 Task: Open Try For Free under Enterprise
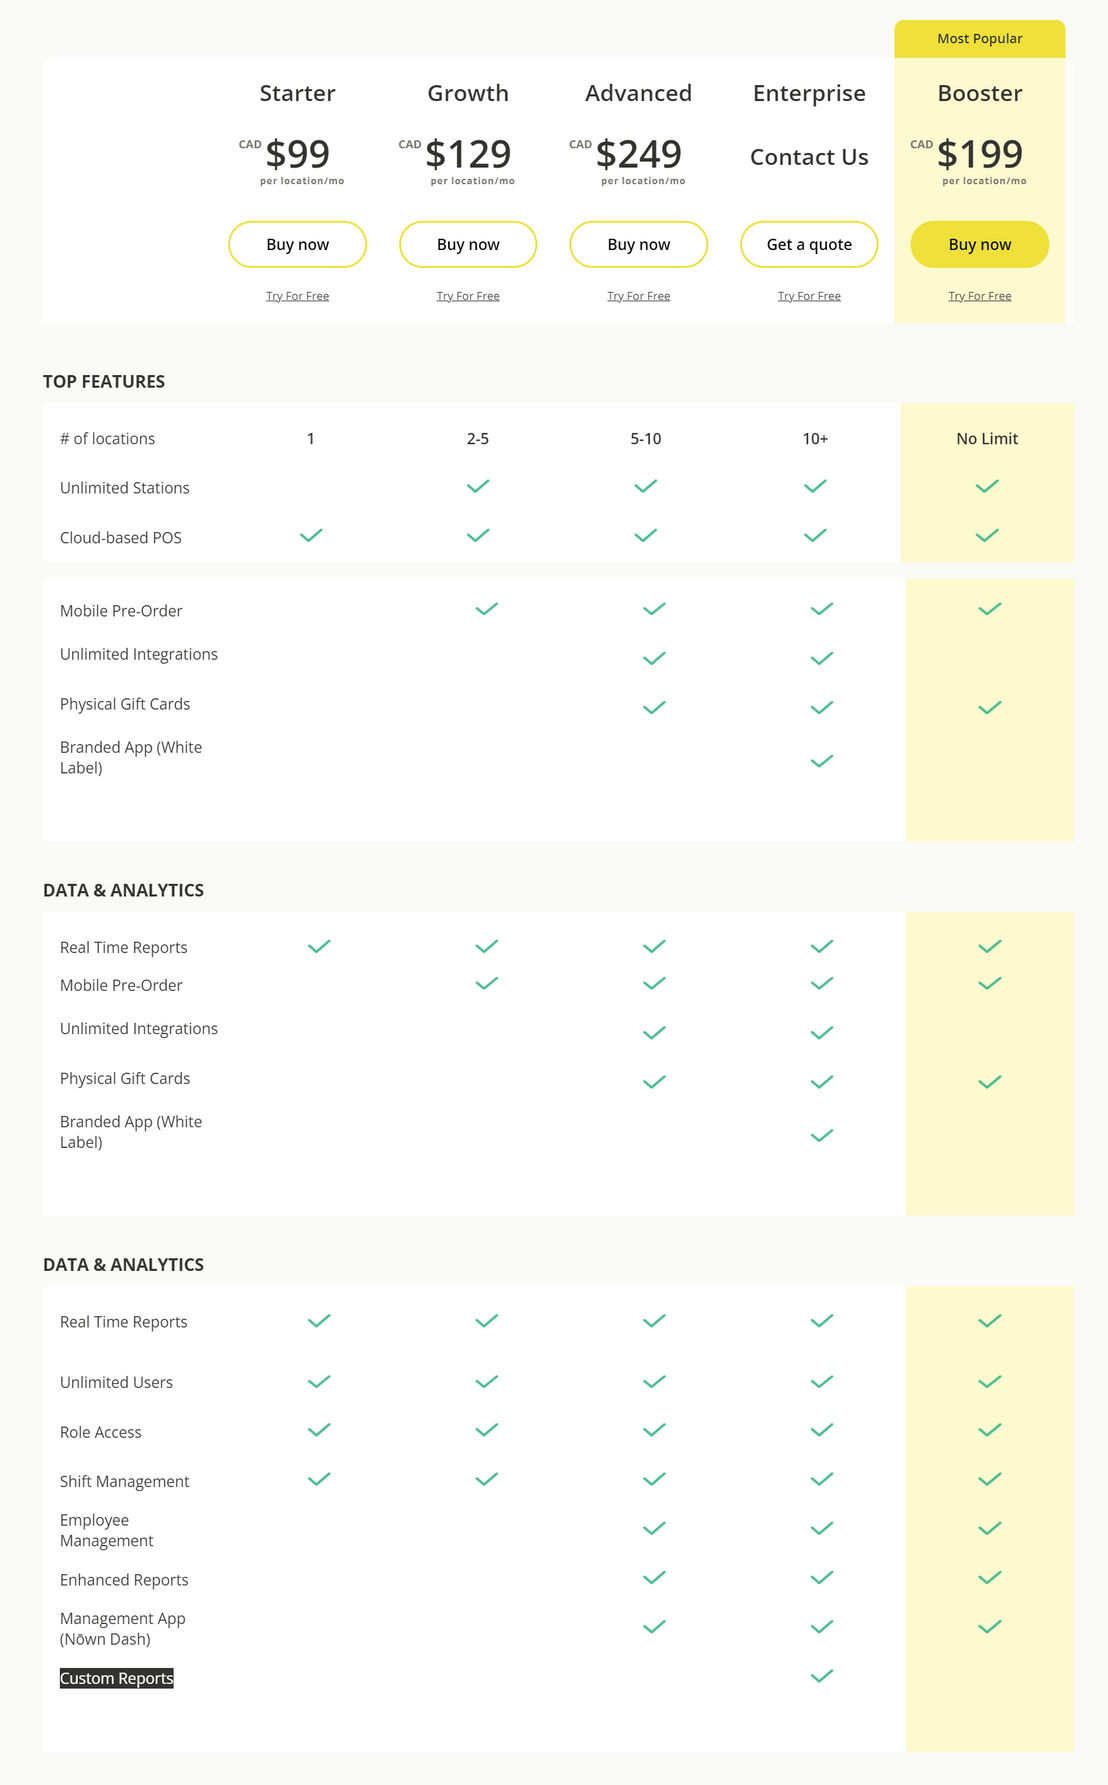click(x=809, y=296)
